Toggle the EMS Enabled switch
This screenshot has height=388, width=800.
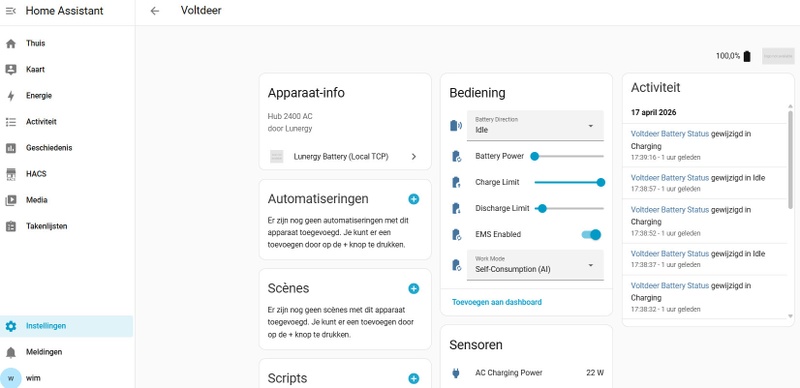point(591,234)
